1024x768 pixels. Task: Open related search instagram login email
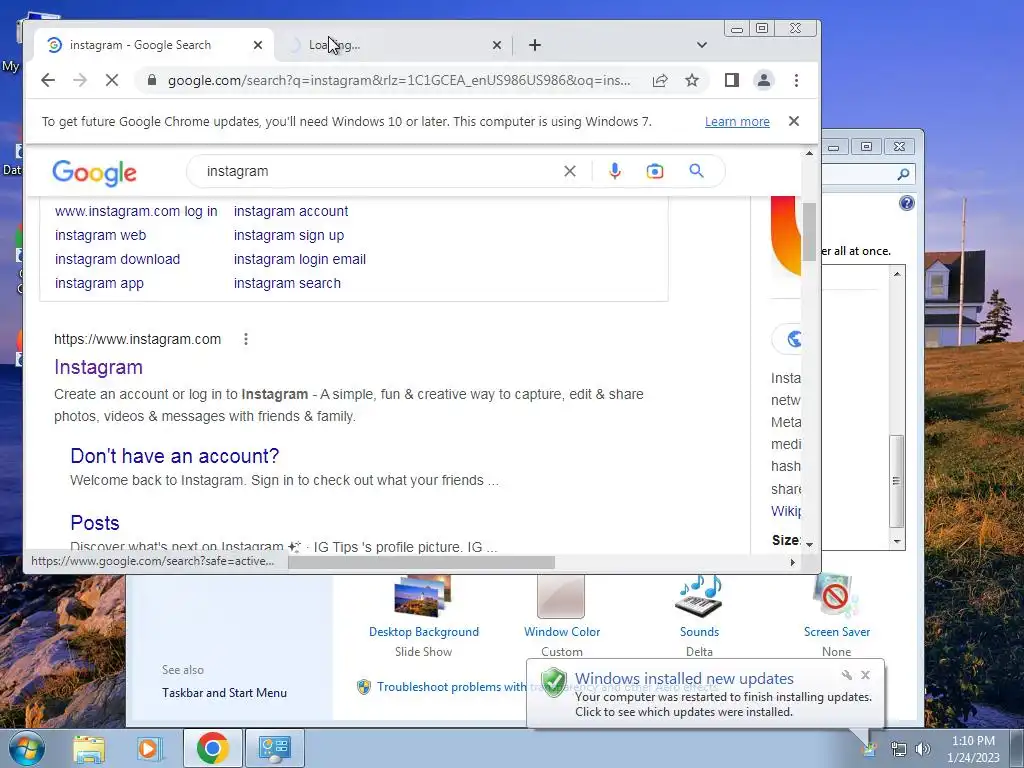(x=300, y=259)
